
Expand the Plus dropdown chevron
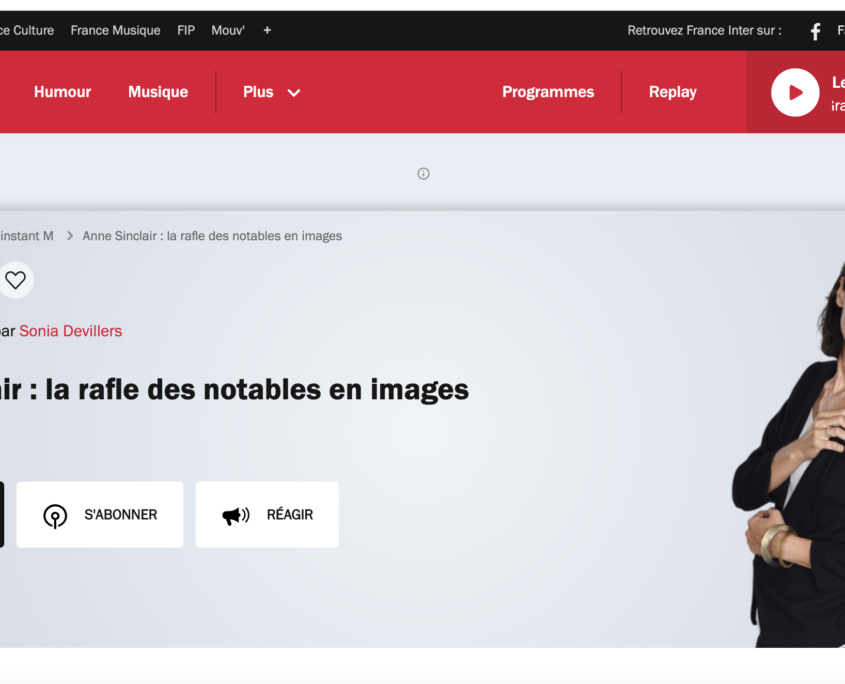pyautogui.click(x=294, y=93)
